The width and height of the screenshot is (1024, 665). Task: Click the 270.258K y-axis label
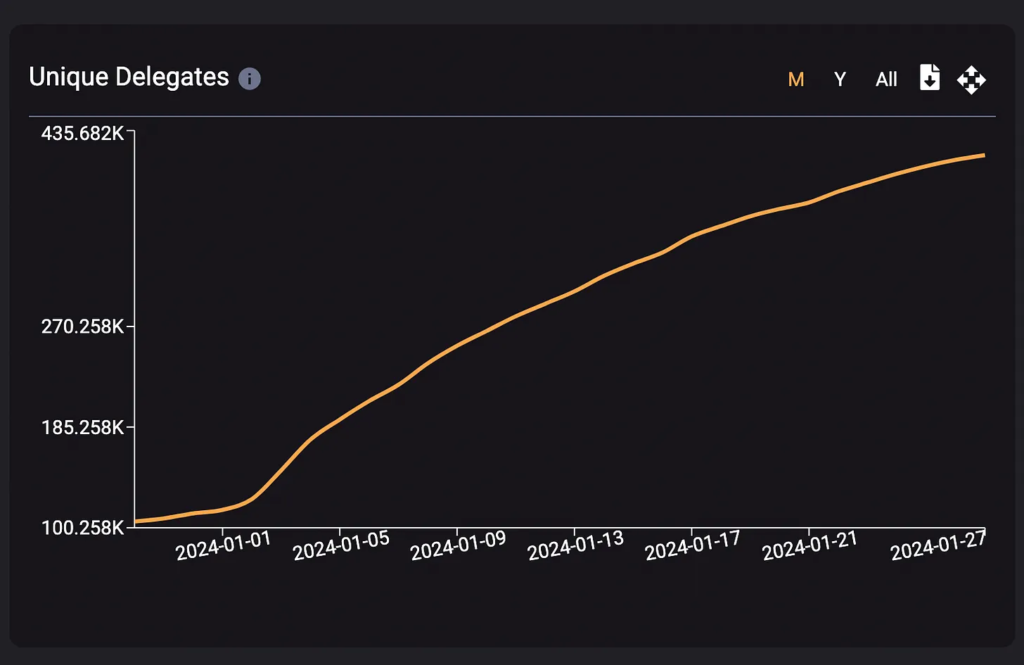tap(82, 327)
